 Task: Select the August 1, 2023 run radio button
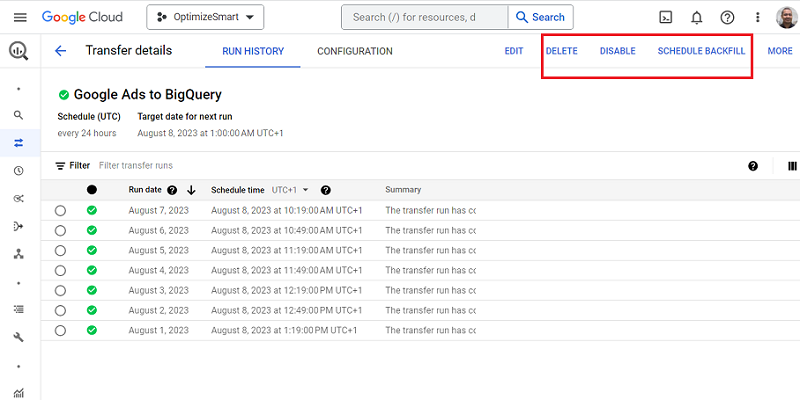(60, 331)
